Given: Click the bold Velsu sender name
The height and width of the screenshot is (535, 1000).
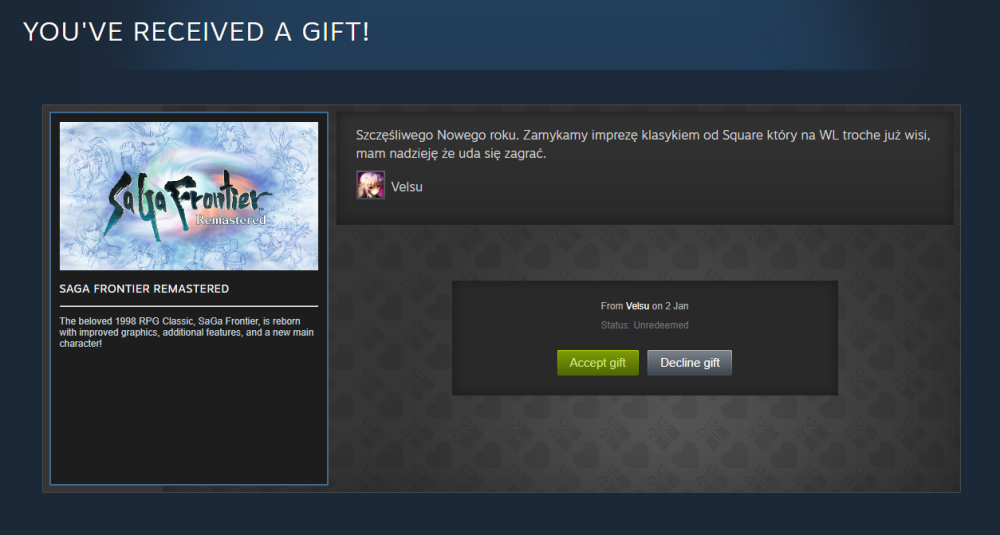Looking at the screenshot, I should [x=637, y=306].
